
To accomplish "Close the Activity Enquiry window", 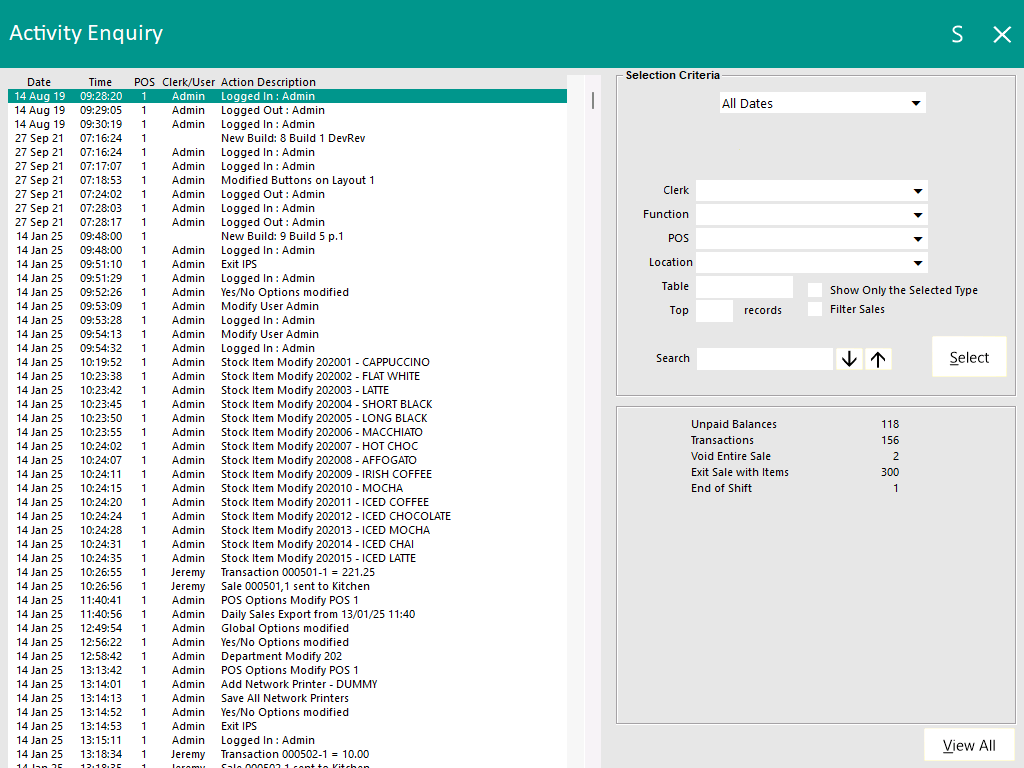I will 1001,35.
